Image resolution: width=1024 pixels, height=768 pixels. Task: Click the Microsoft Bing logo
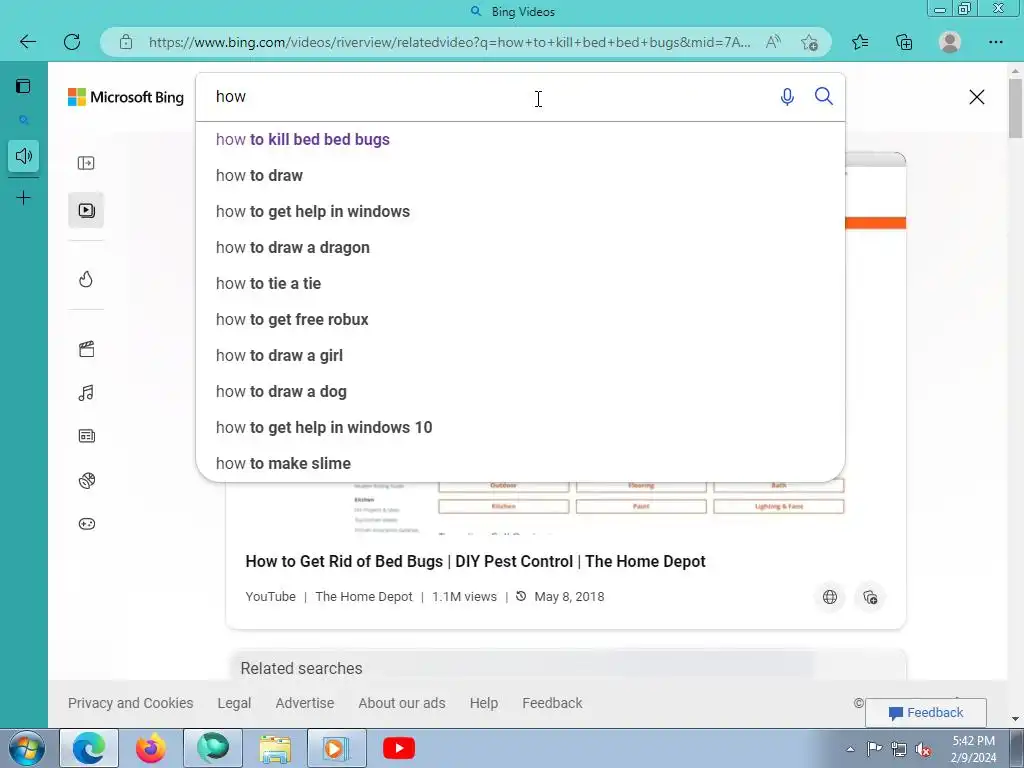(126, 97)
